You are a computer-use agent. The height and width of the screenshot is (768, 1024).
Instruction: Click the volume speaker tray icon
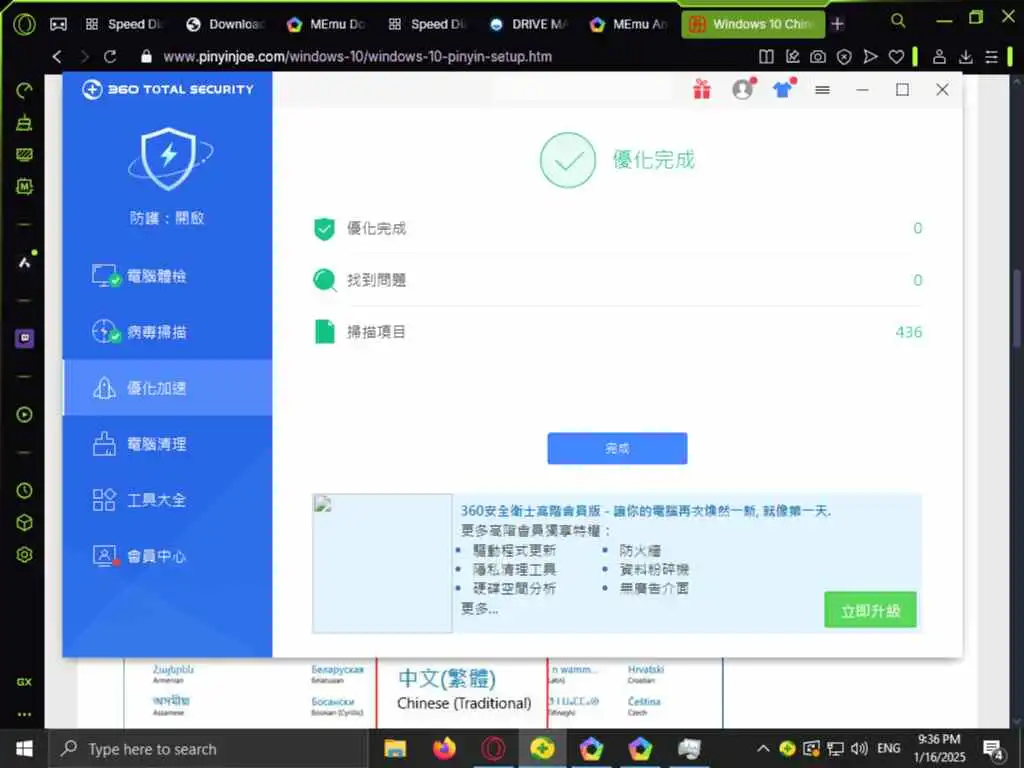859,748
